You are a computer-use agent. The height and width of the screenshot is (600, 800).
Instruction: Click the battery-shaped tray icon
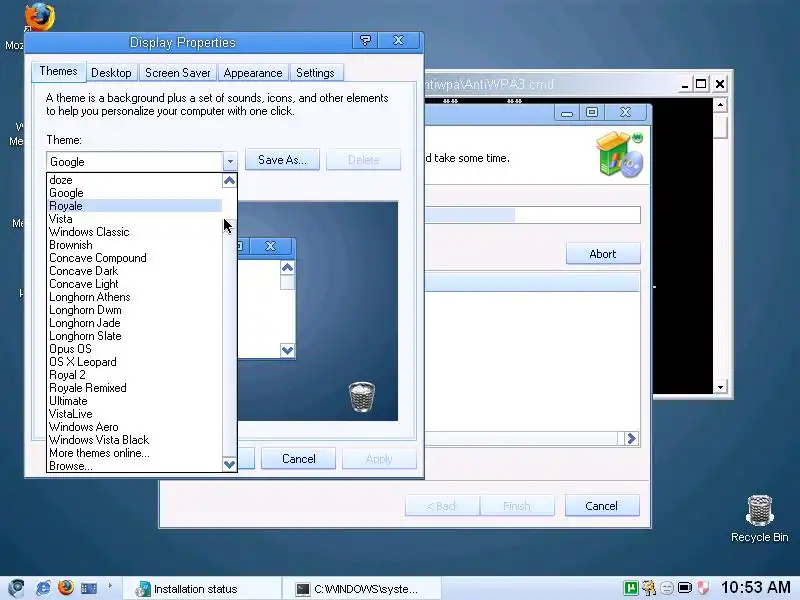point(685,588)
